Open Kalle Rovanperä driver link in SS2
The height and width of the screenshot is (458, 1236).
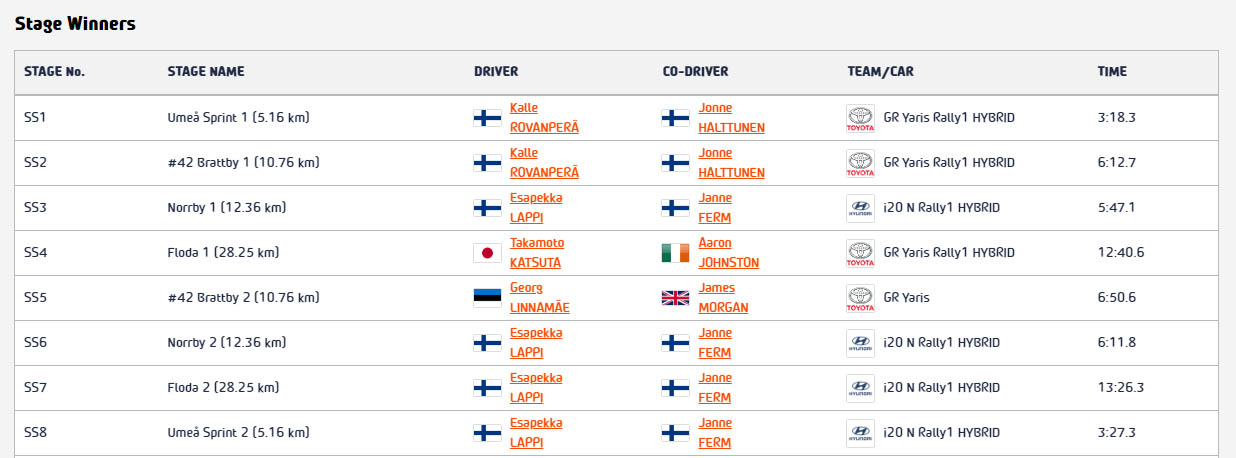click(544, 163)
